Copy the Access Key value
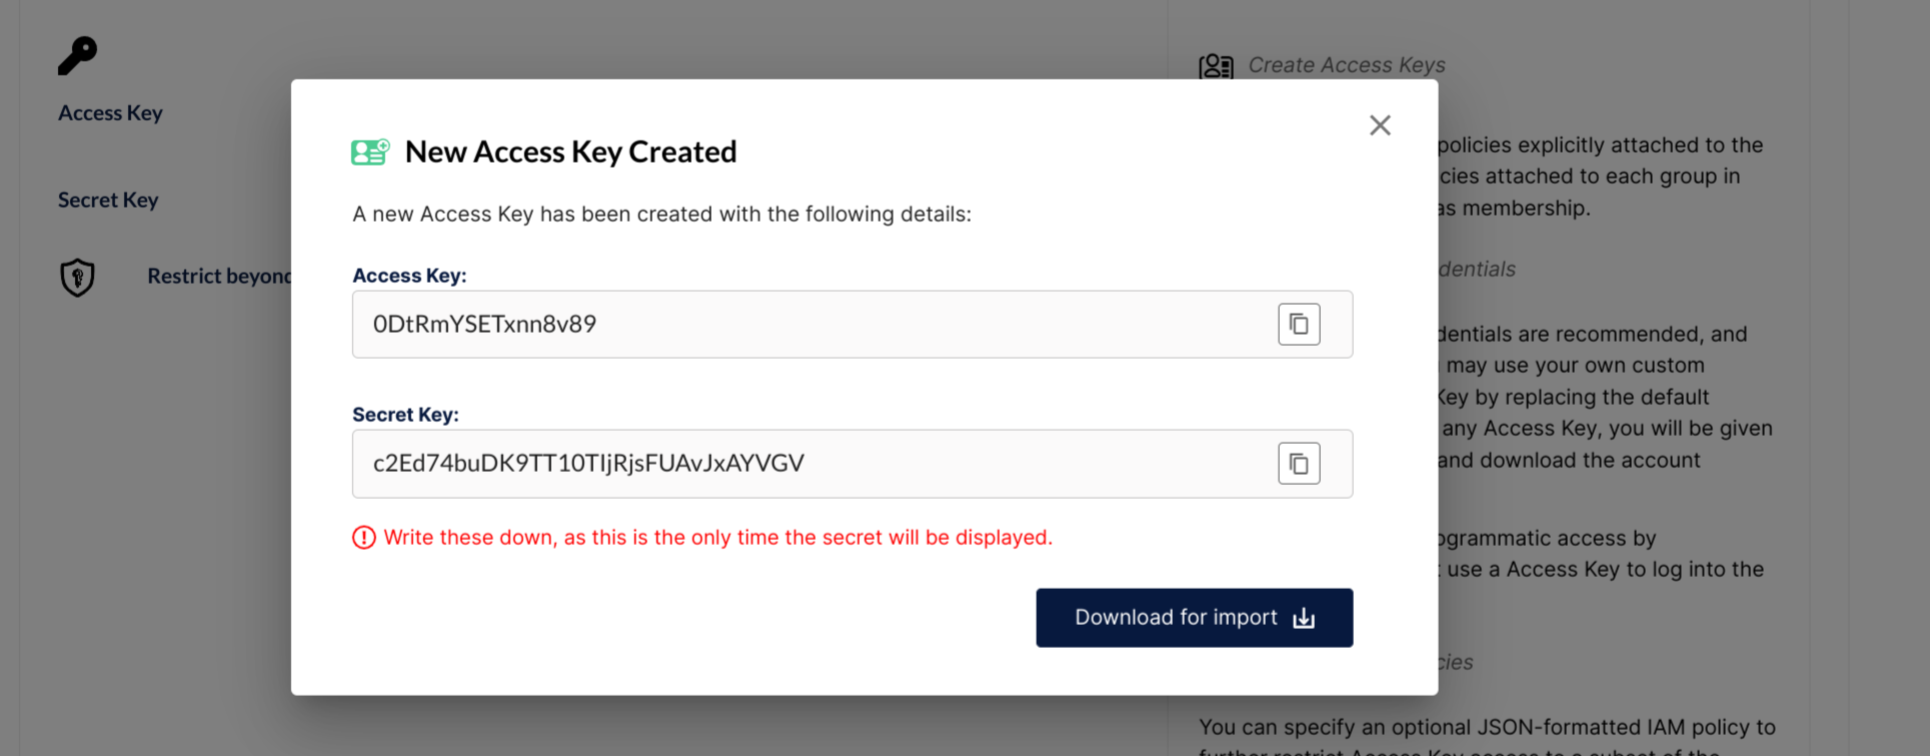The height and width of the screenshot is (756, 1930). point(1298,324)
